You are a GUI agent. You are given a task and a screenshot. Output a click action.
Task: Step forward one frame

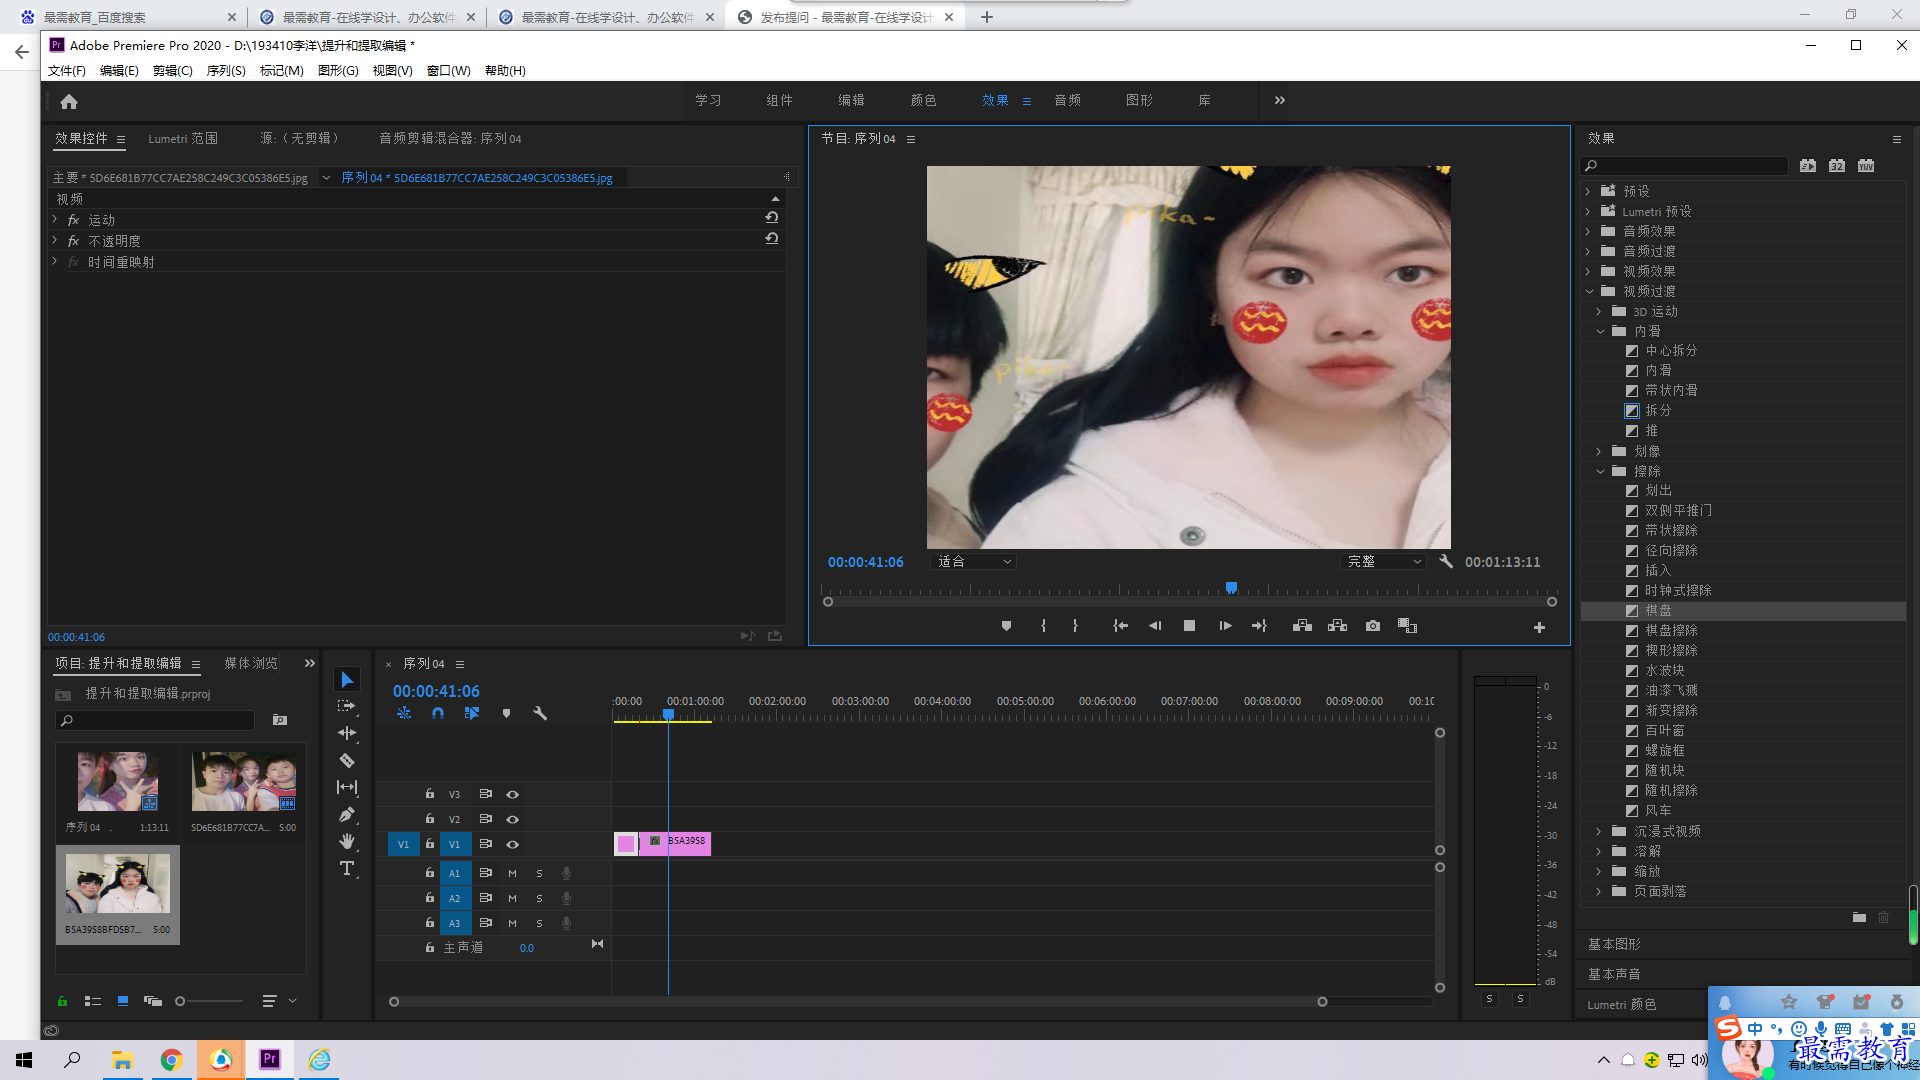pos(1225,626)
